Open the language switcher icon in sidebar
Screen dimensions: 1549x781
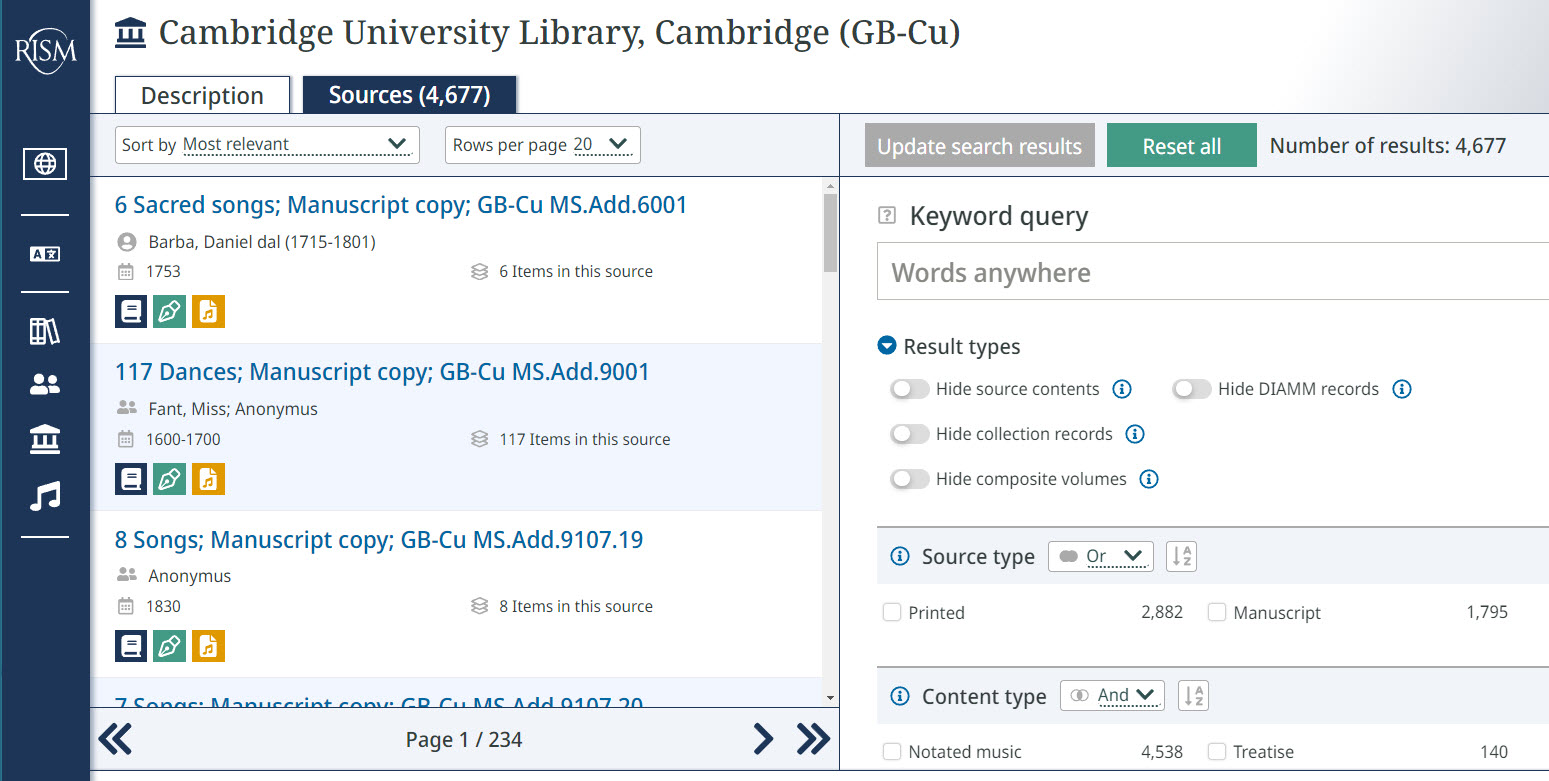(x=45, y=254)
